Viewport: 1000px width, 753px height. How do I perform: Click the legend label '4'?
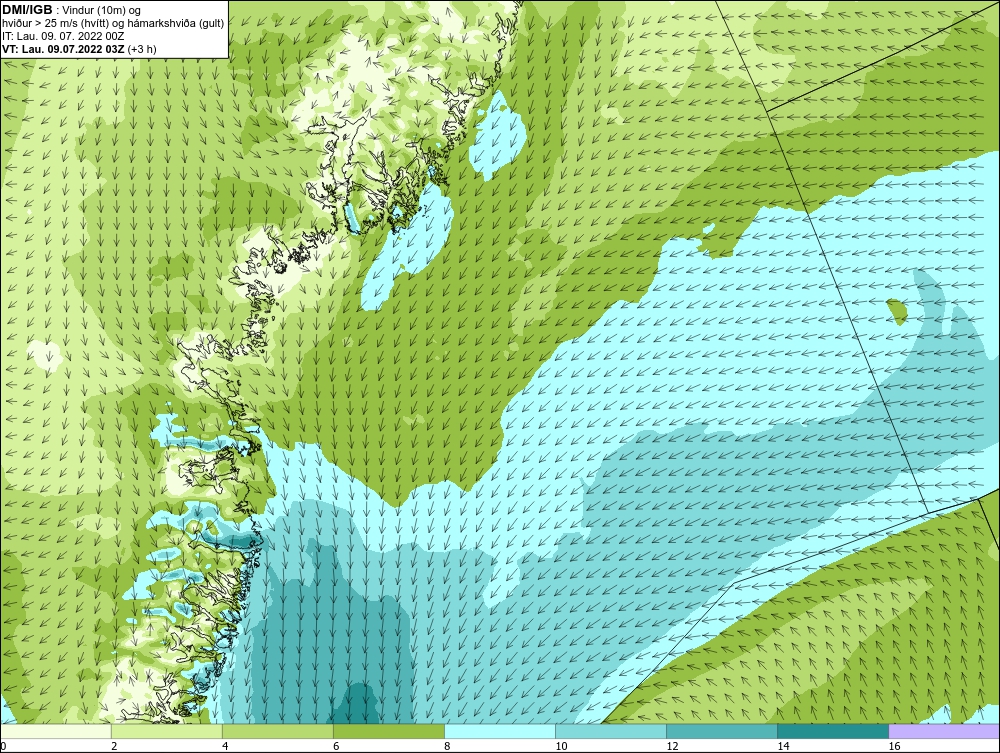pyautogui.click(x=225, y=746)
